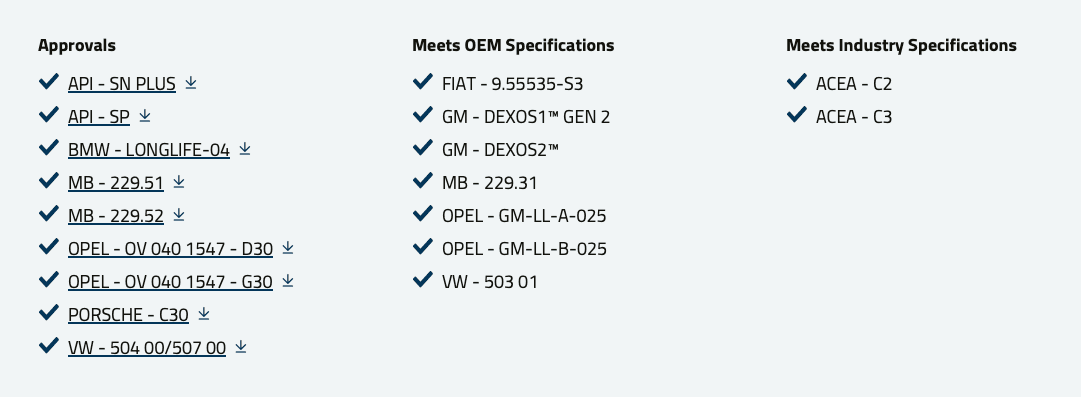Click checkmark next to ACEA - C2
The height and width of the screenshot is (397, 1081).
coord(796,82)
